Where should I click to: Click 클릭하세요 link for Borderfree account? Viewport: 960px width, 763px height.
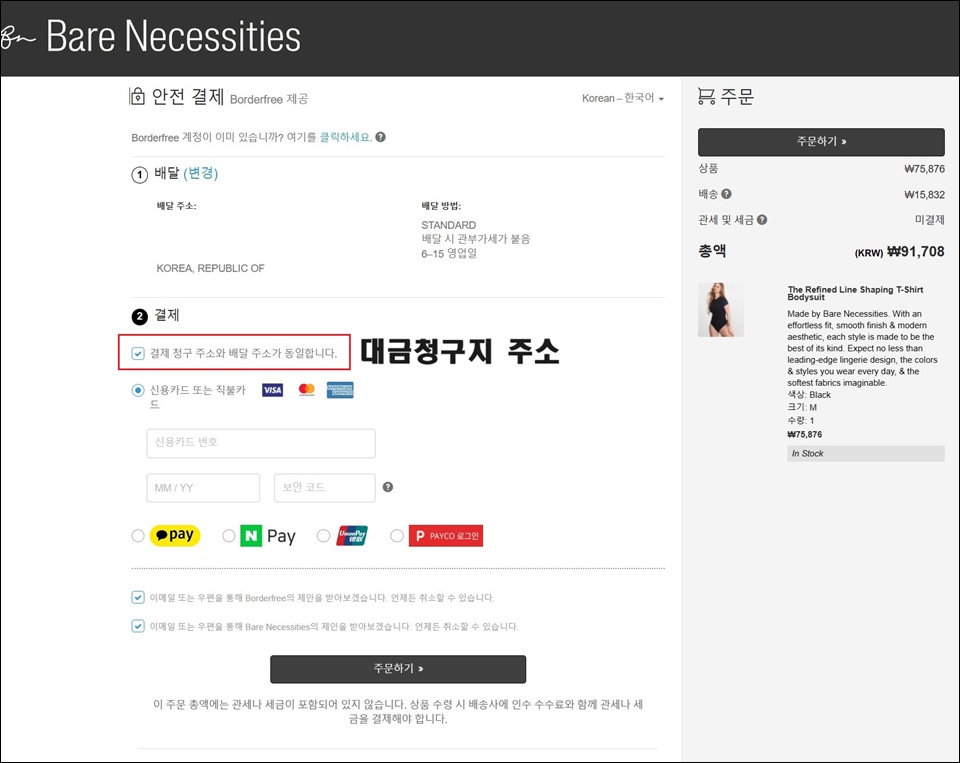coord(346,137)
